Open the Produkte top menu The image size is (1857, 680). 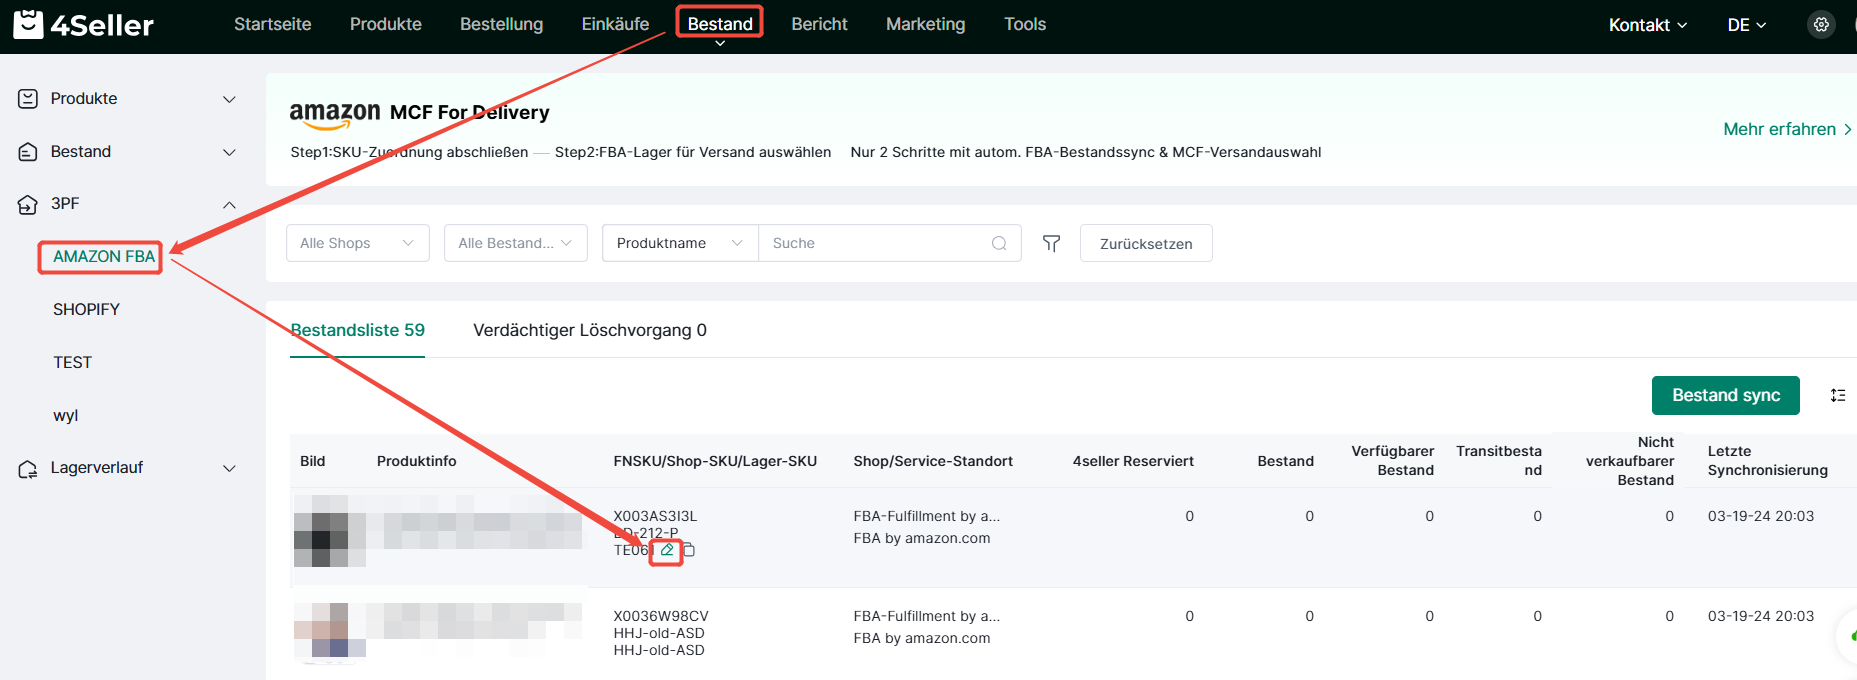coord(386,24)
